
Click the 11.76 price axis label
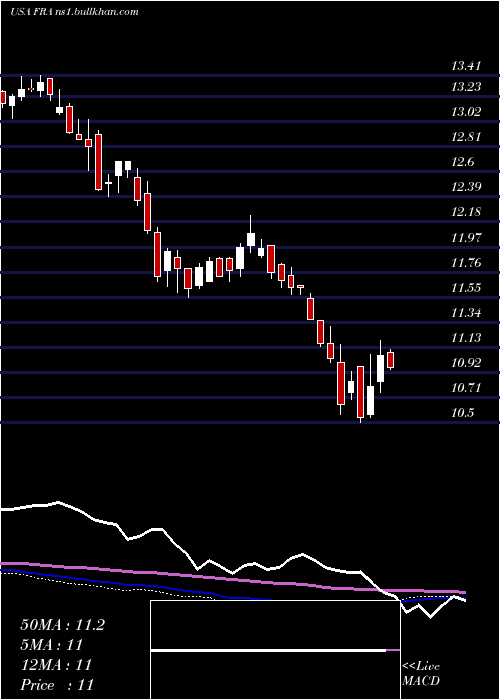click(x=466, y=262)
